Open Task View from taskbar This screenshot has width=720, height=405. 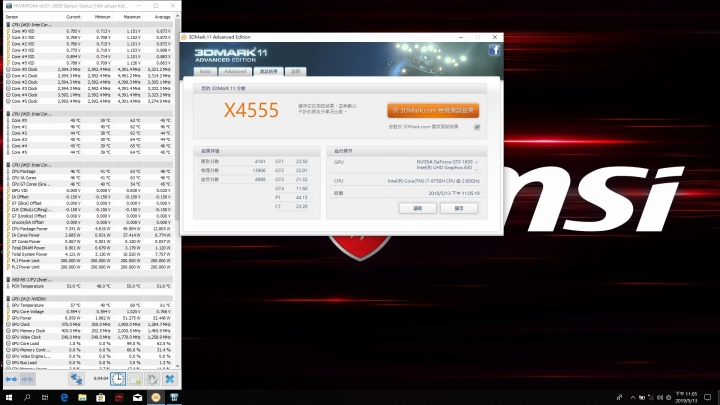click(45, 398)
